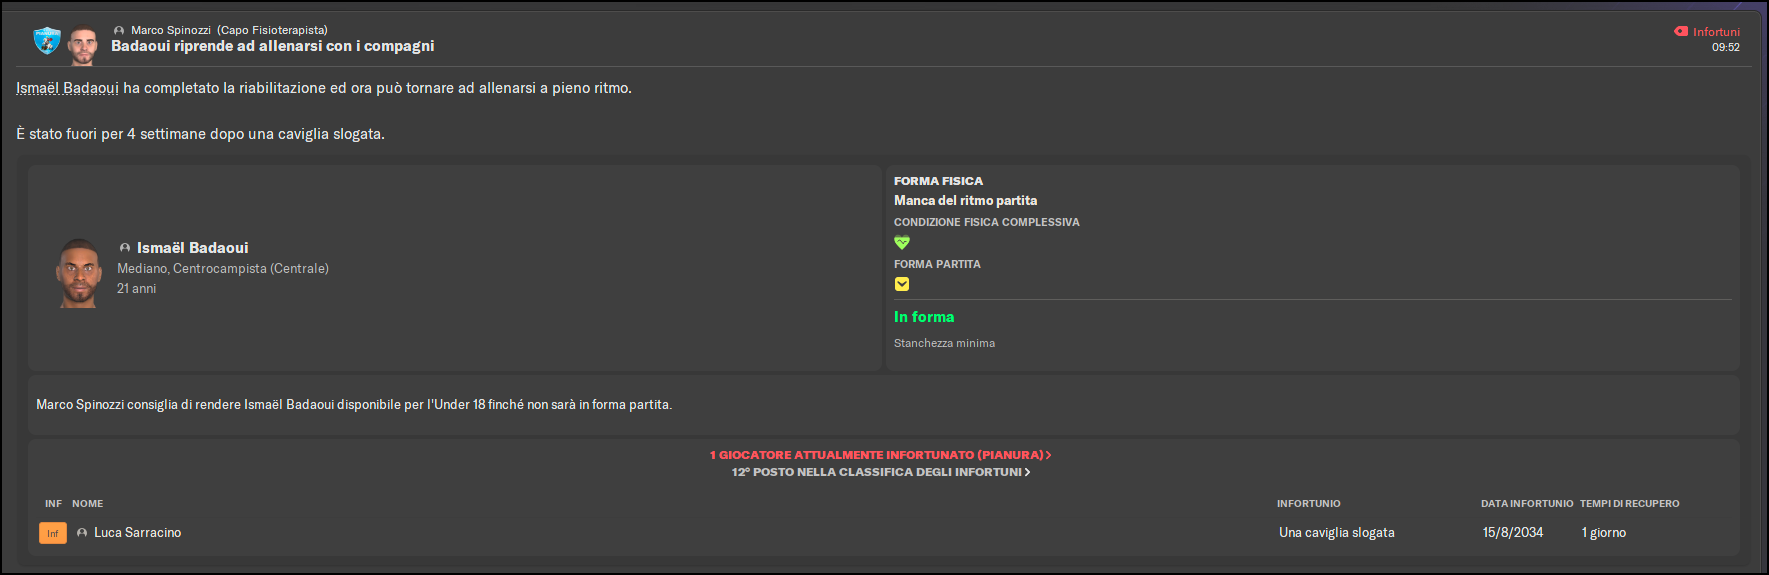The image size is (1769, 575).
Task: Click the '1 giorno' recovery time value
Action: (1603, 533)
